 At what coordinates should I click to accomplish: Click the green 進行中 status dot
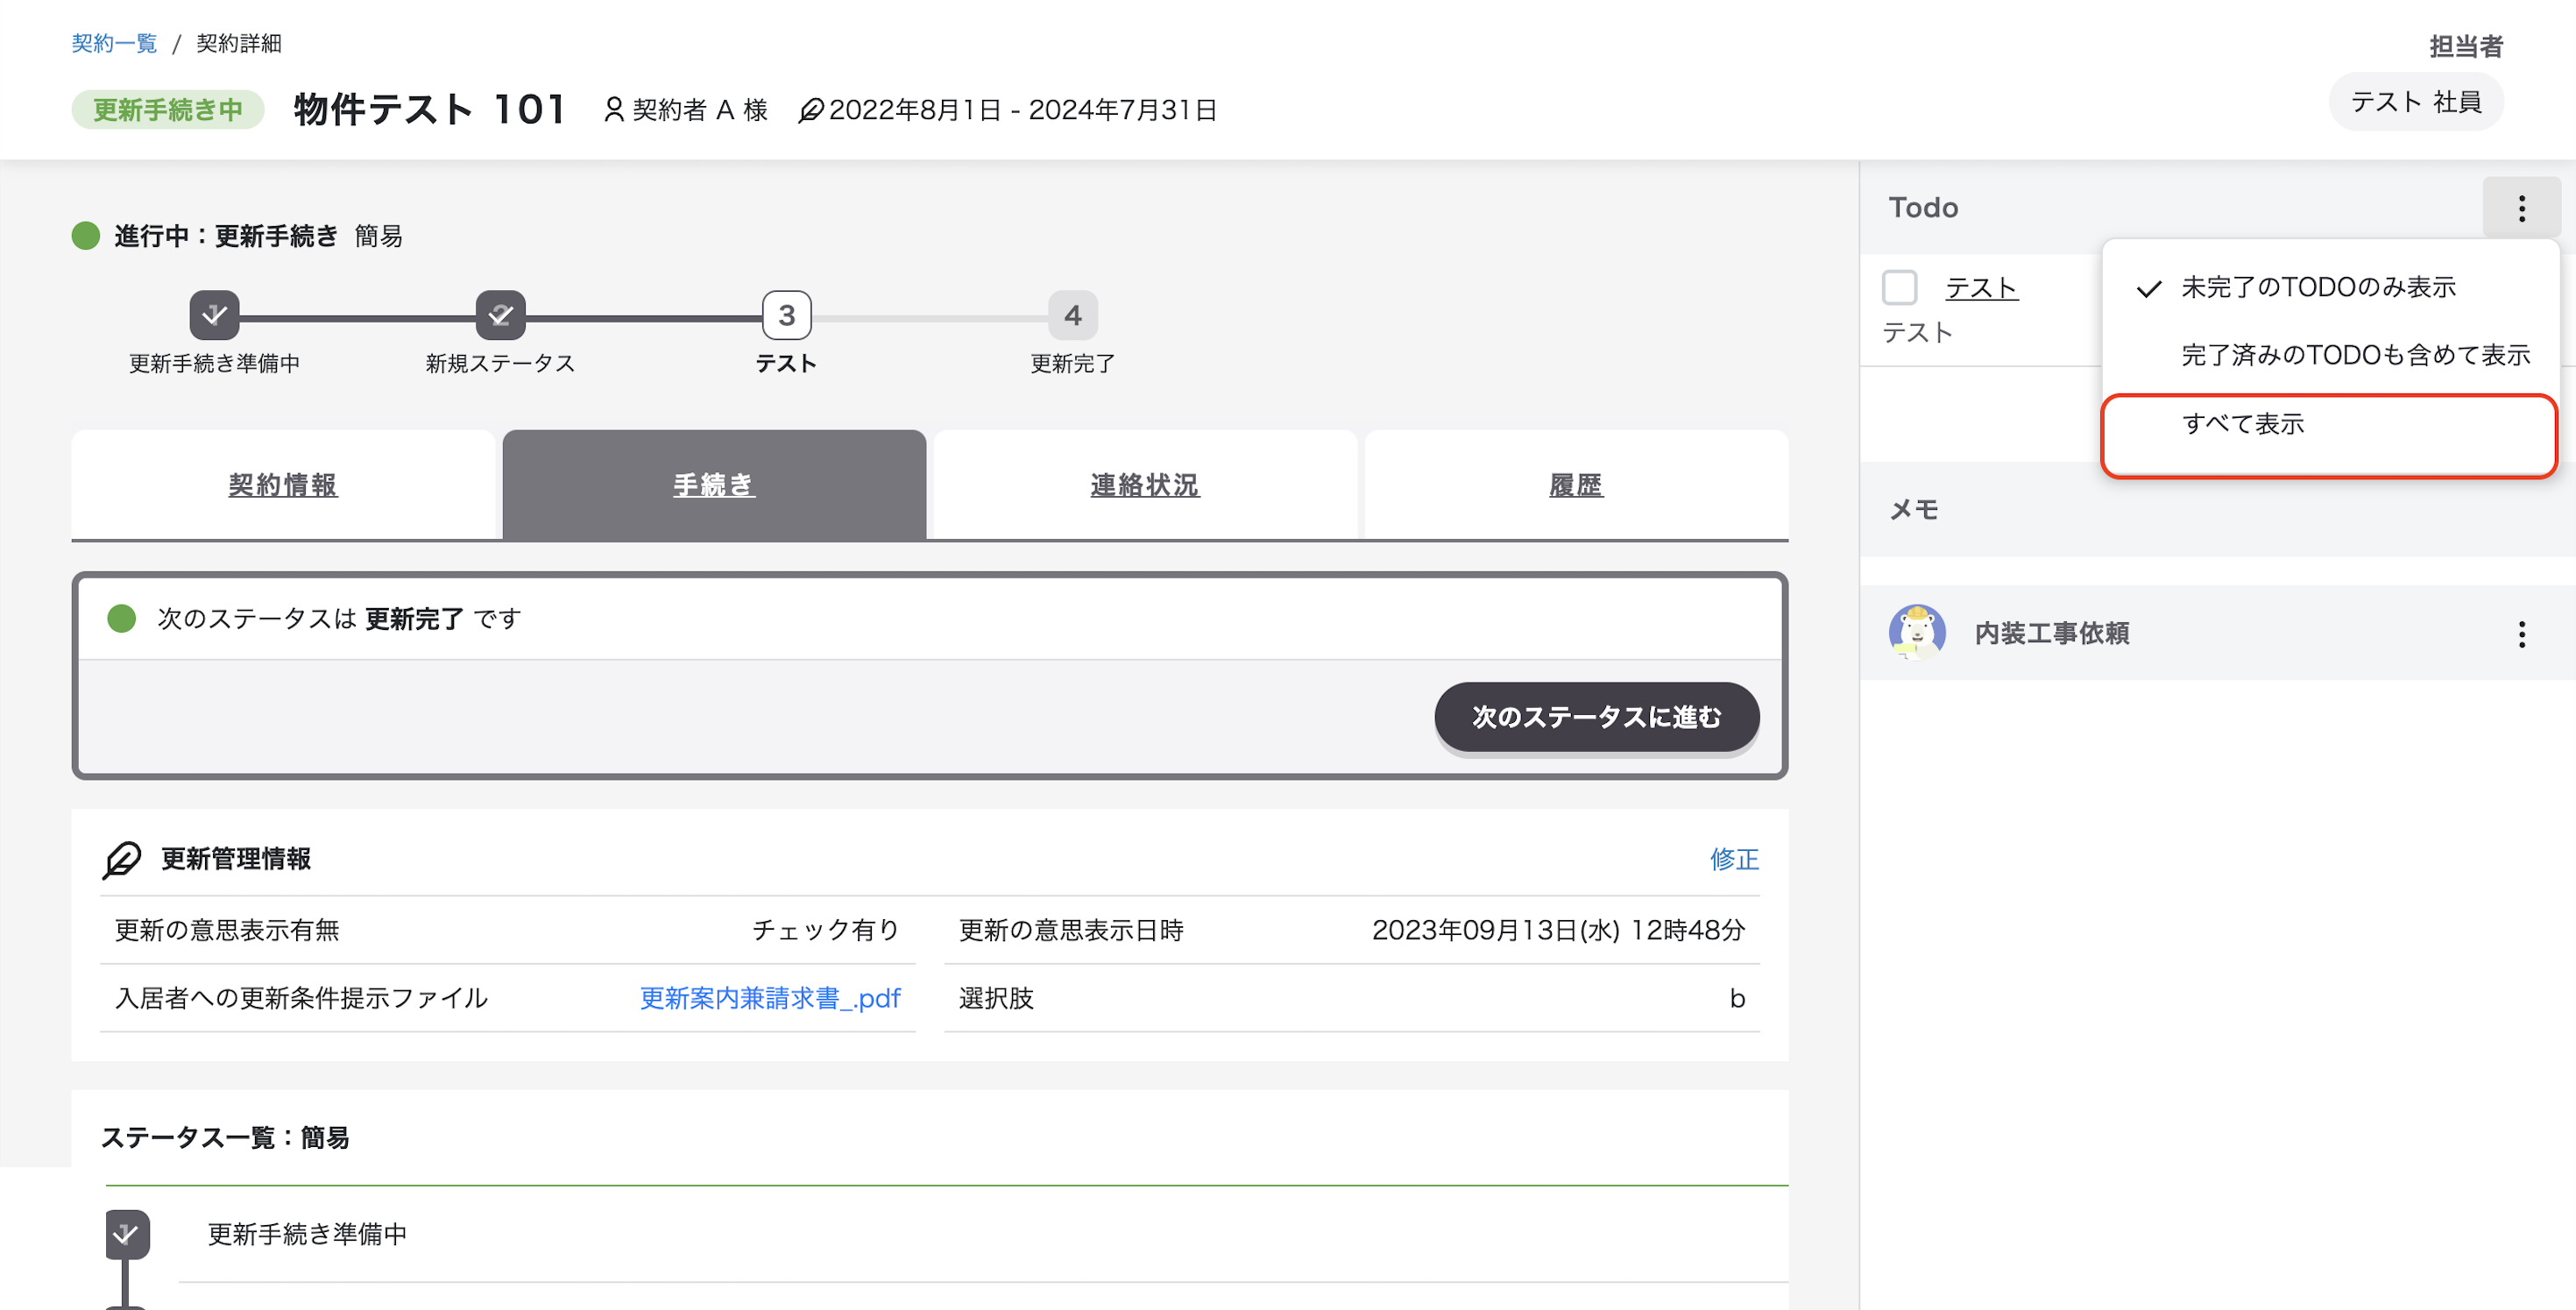tap(86, 236)
